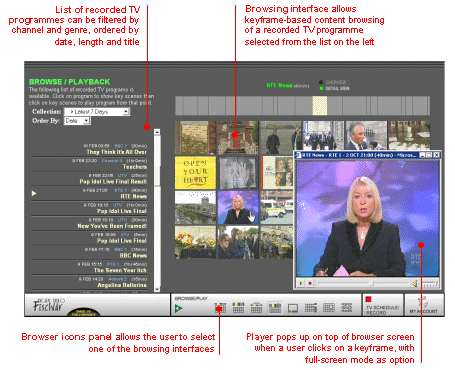
Task: Click the Browse/Play section label
Action: (191, 298)
